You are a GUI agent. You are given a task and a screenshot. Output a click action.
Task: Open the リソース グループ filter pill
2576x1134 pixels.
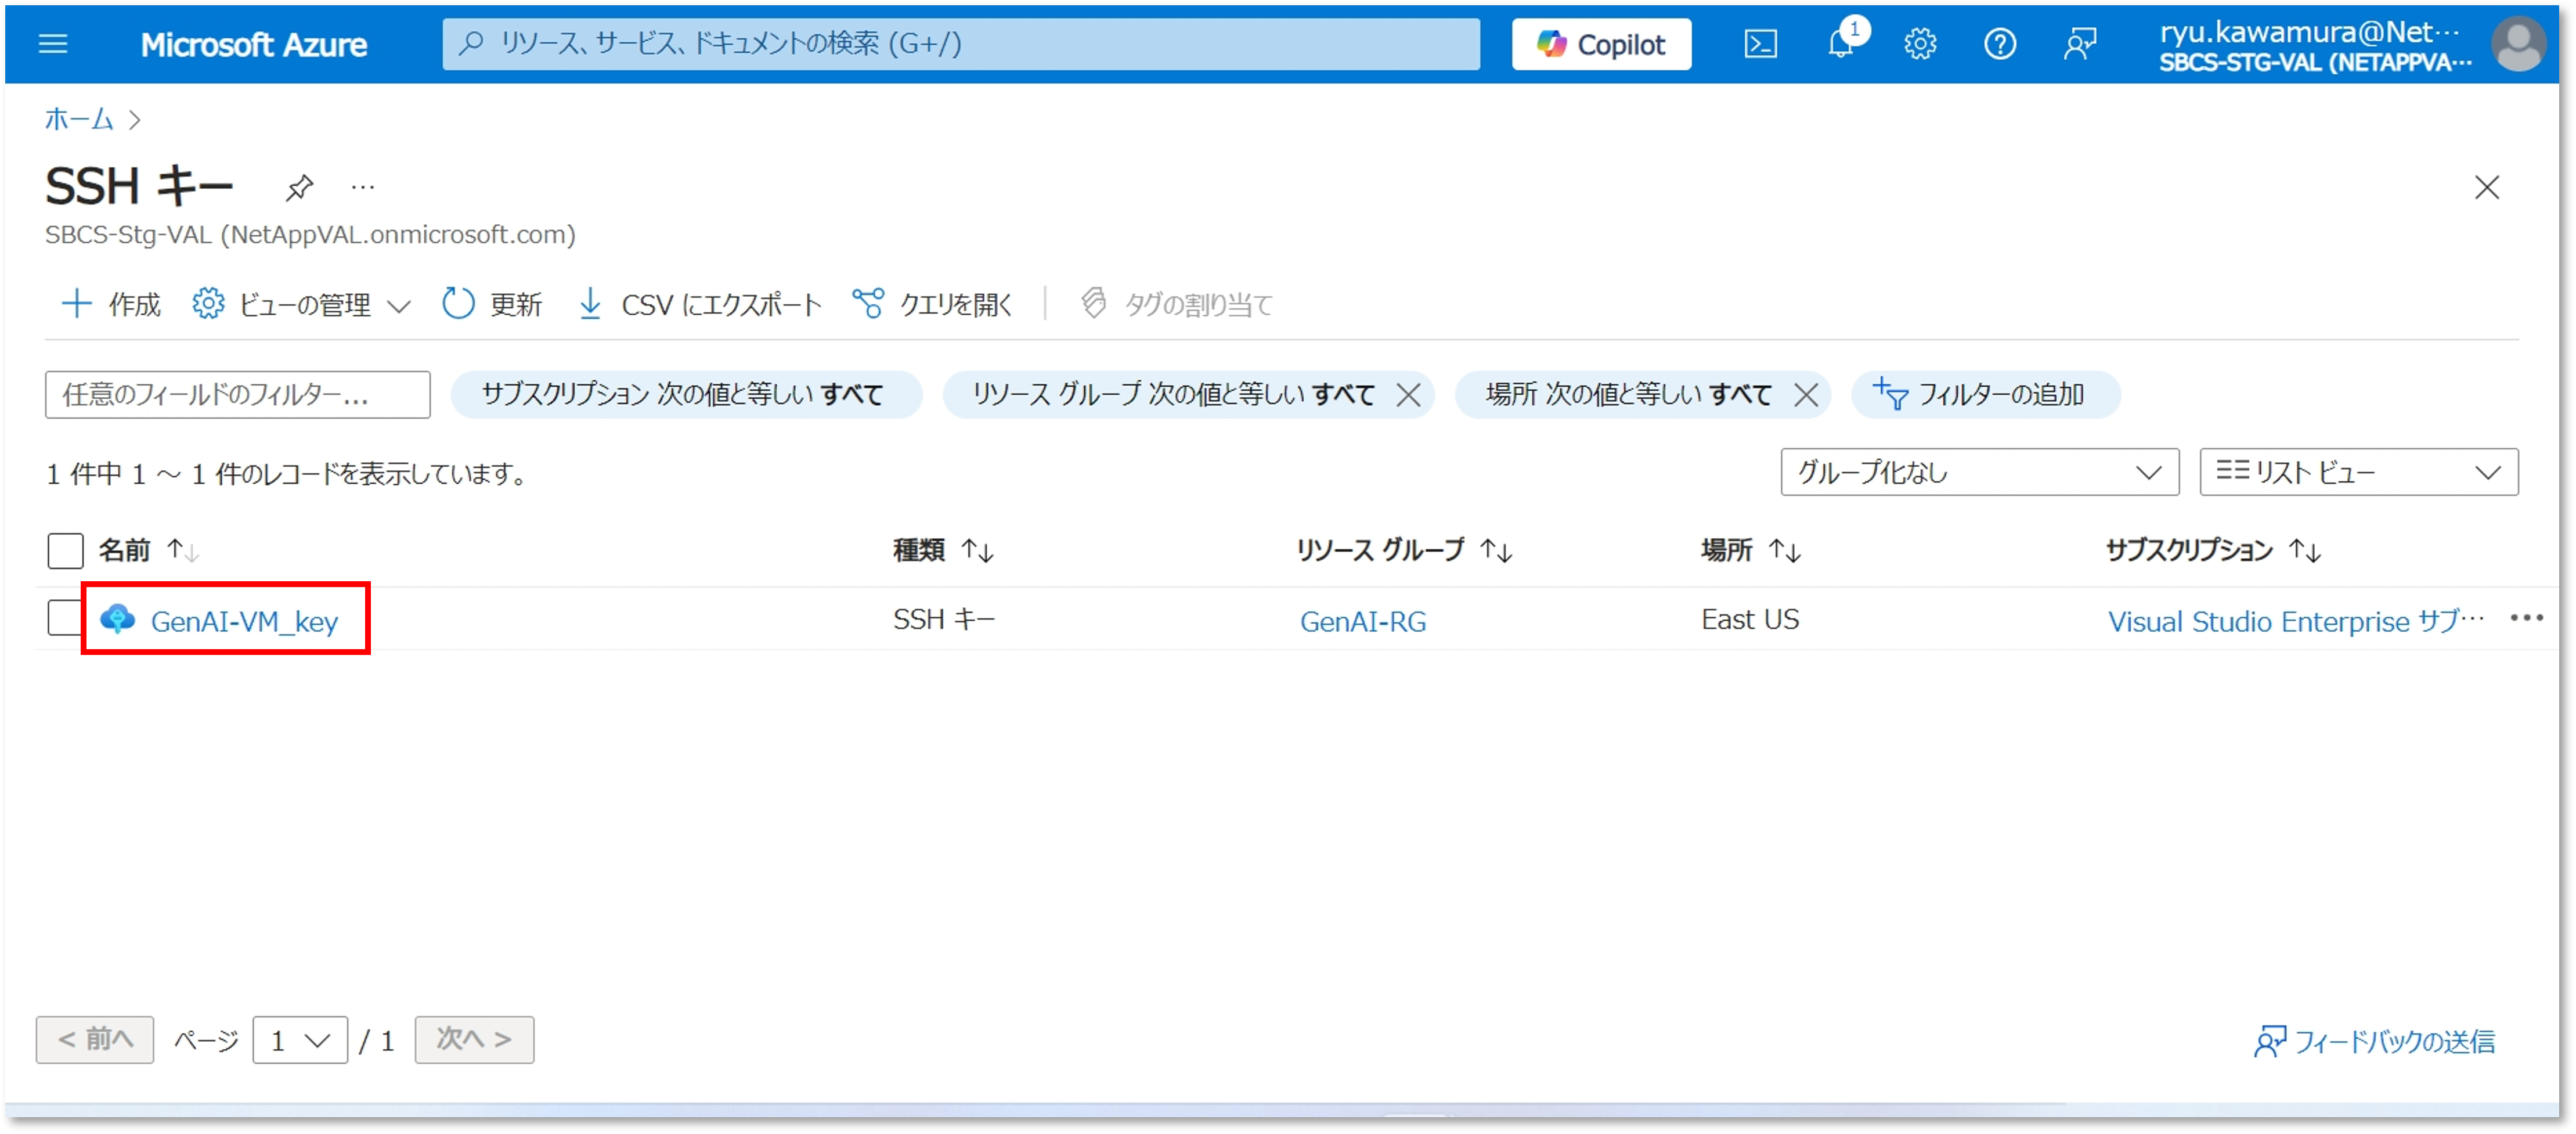tap(1173, 394)
